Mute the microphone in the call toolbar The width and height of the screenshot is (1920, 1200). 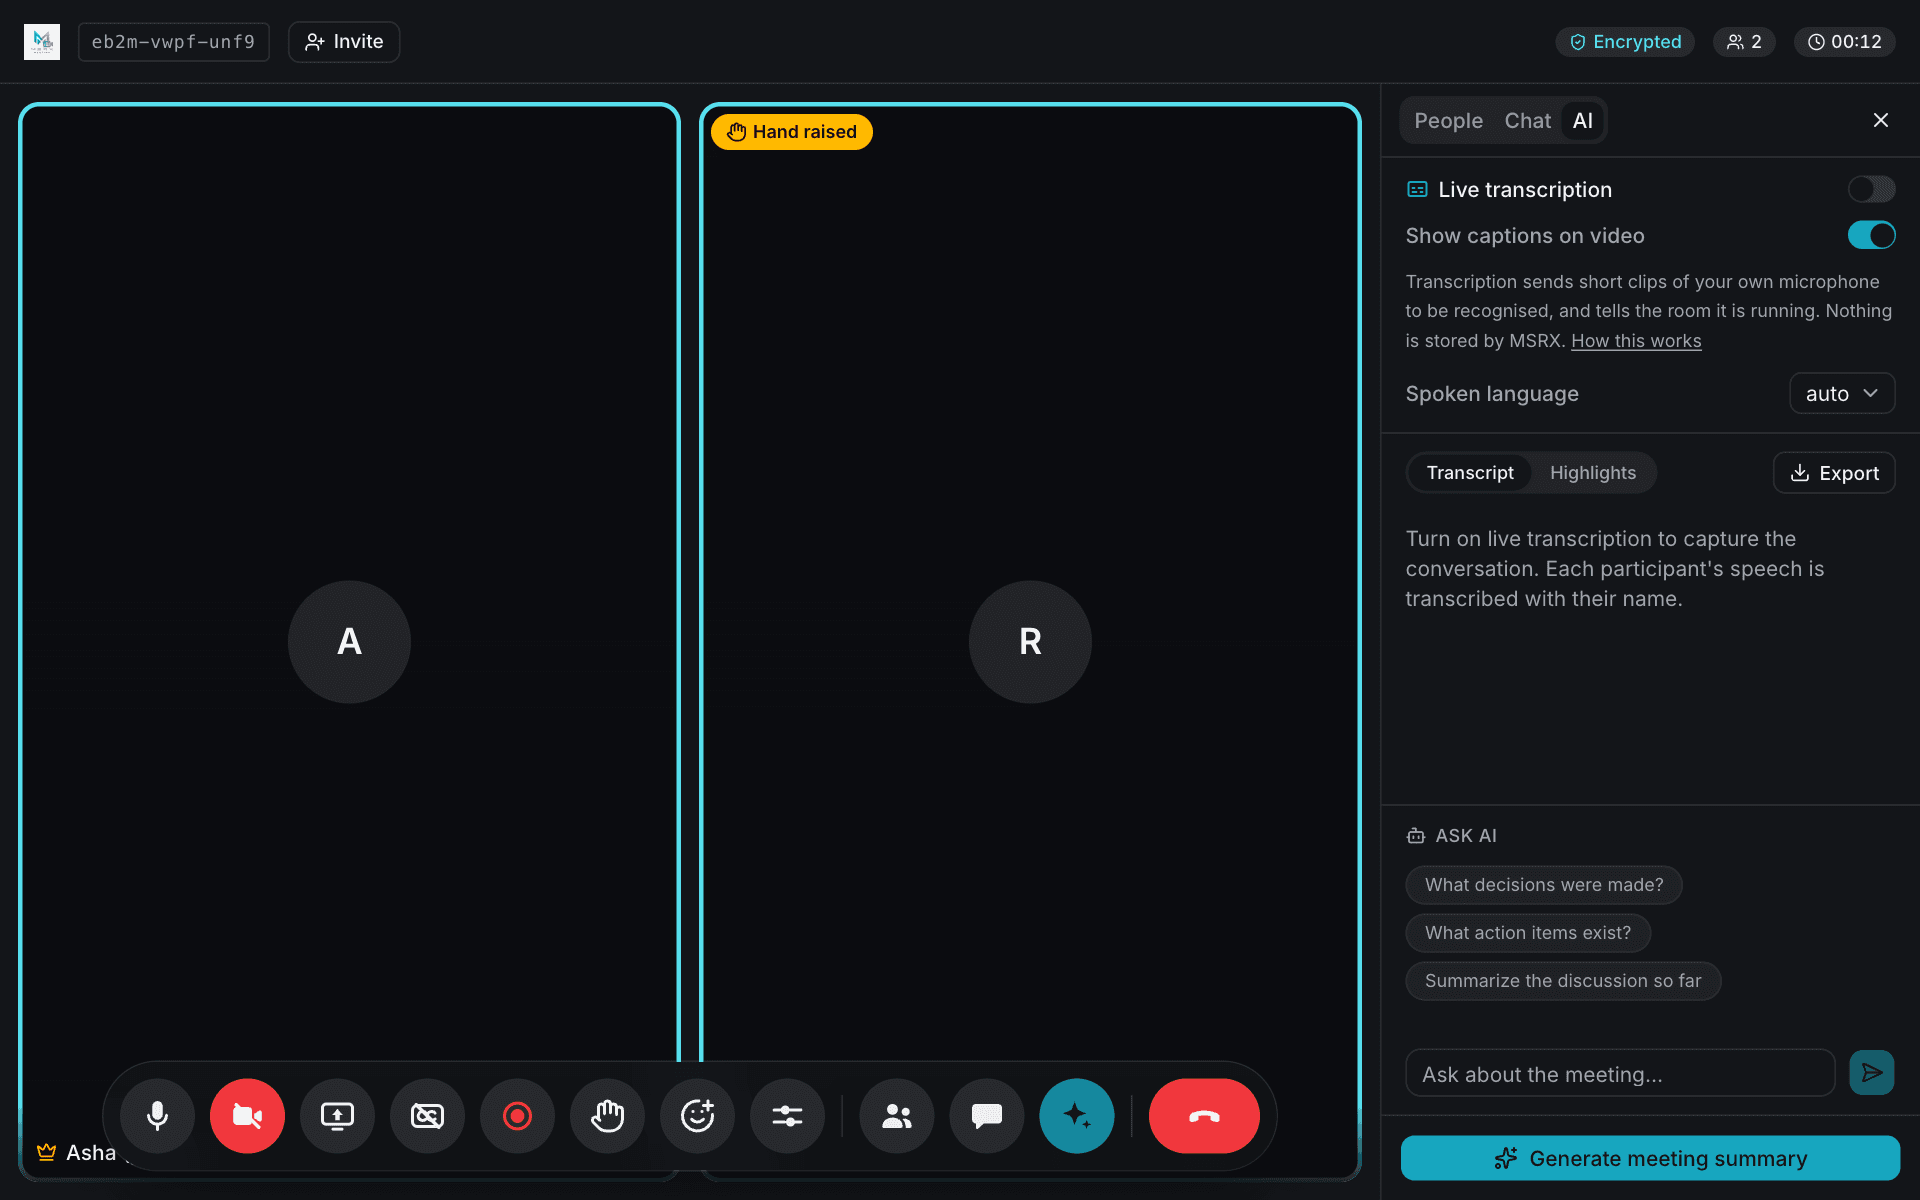click(157, 1116)
